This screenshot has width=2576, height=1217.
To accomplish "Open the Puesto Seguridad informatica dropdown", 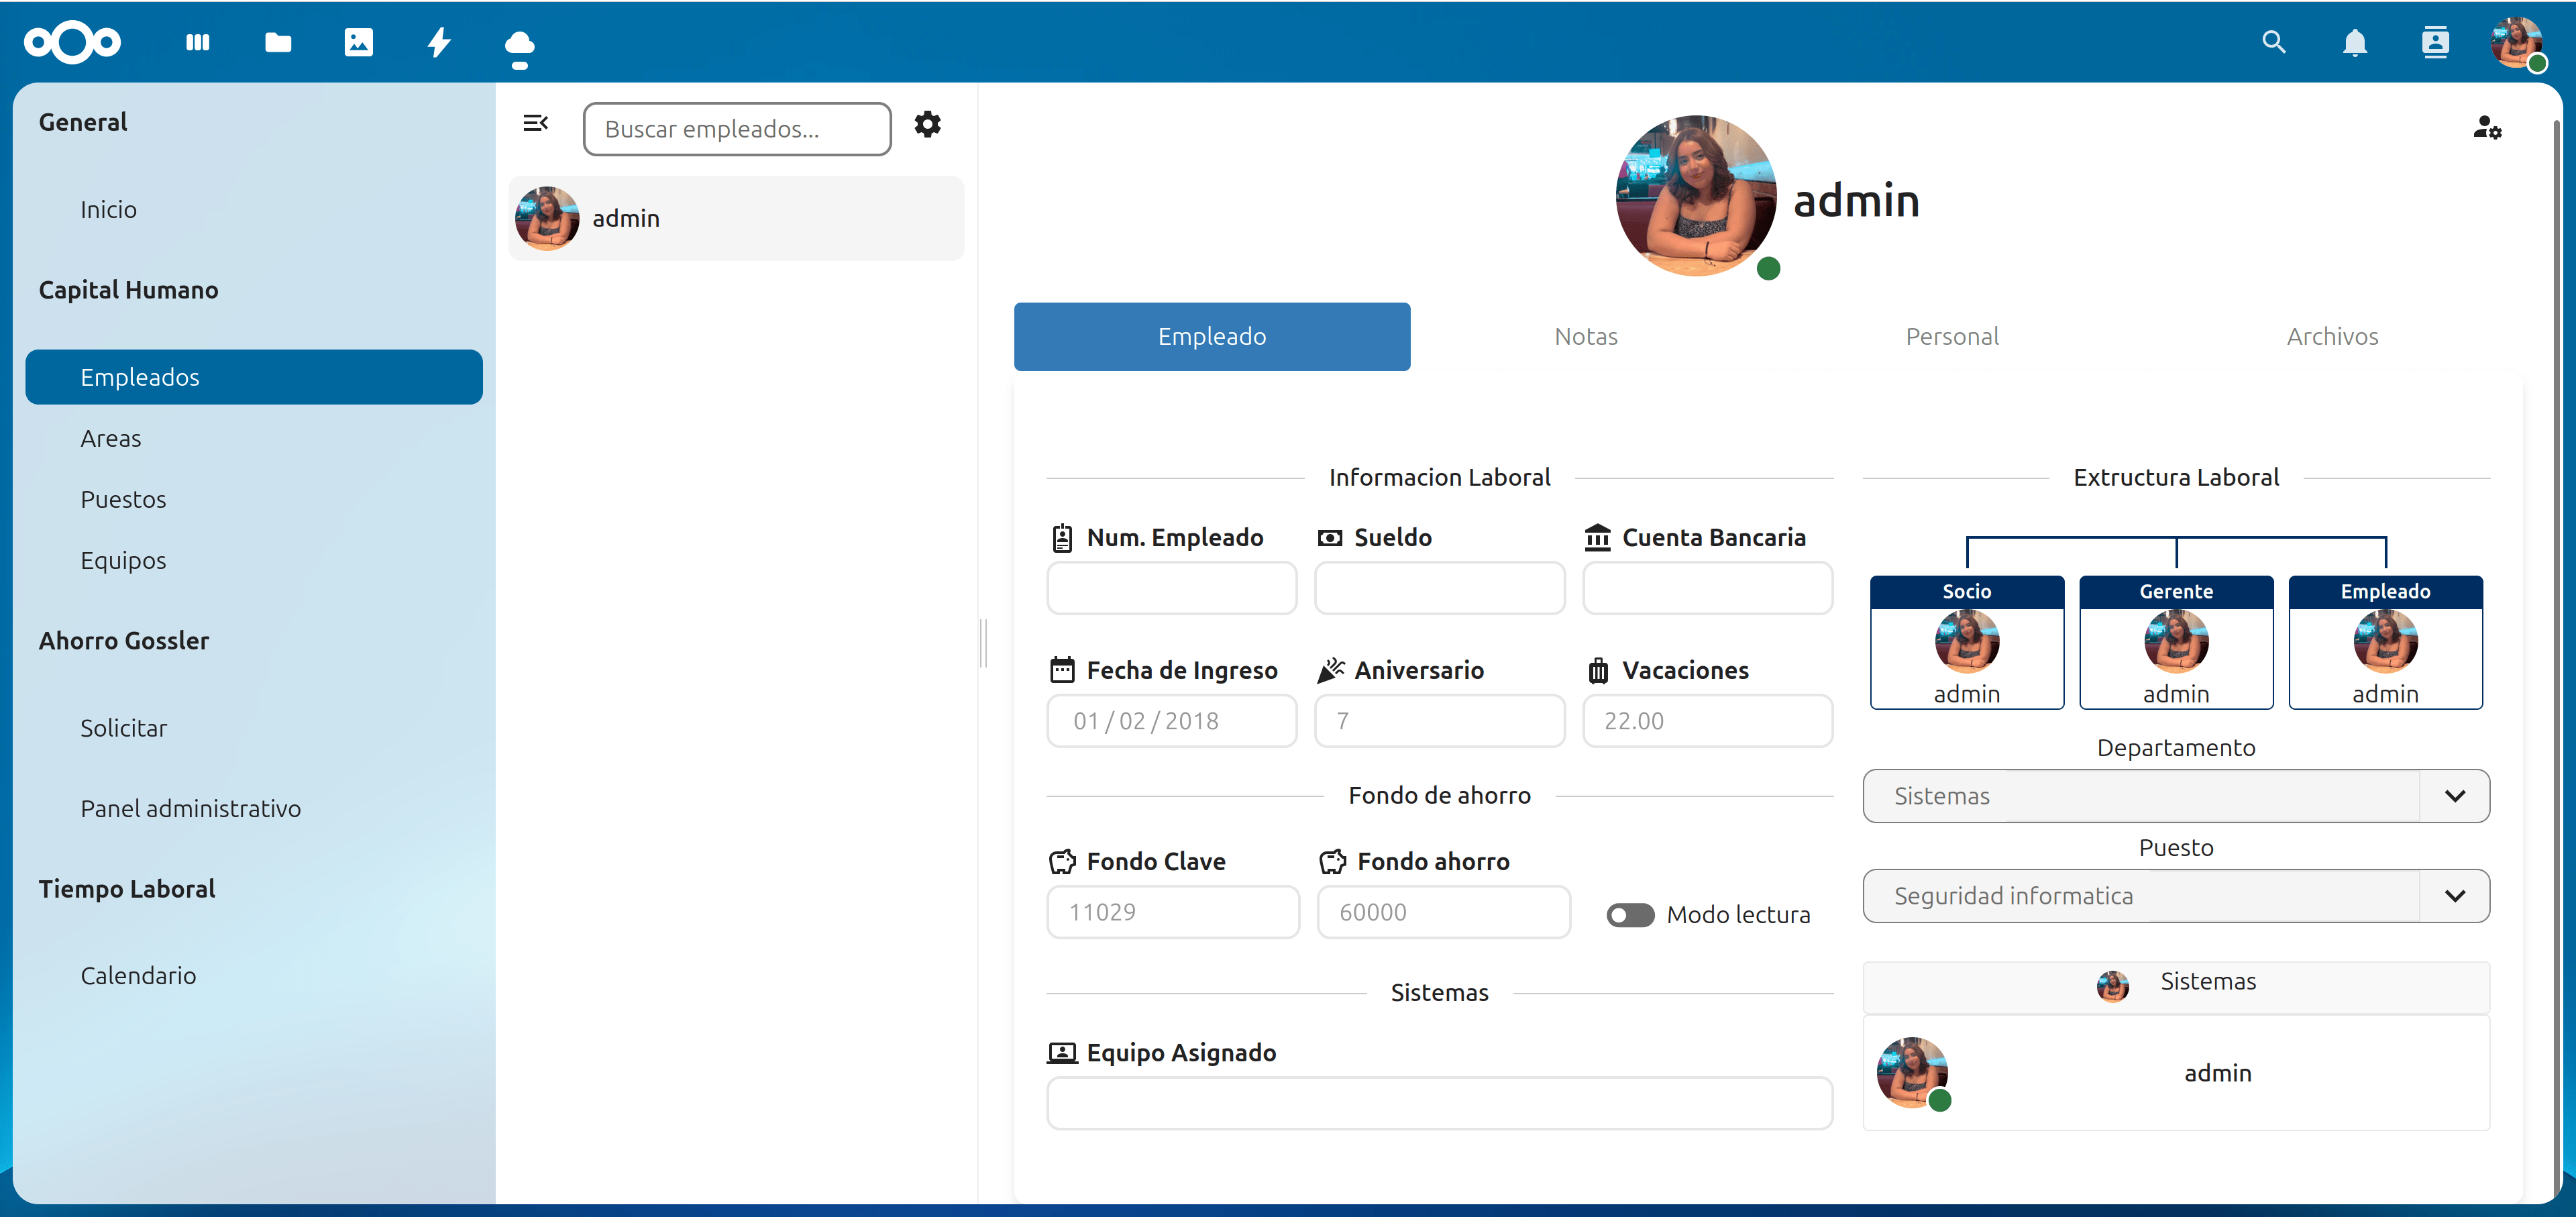I will click(x=2454, y=896).
